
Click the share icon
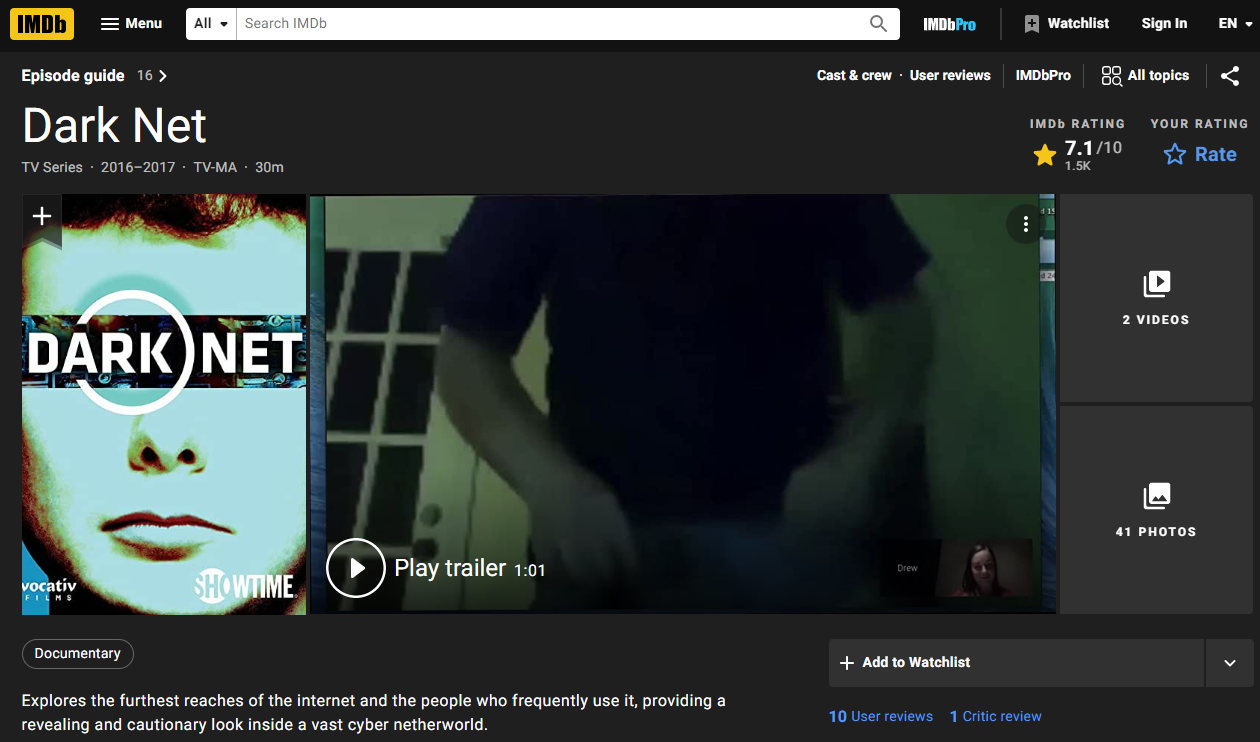pyautogui.click(x=1230, y=75)
